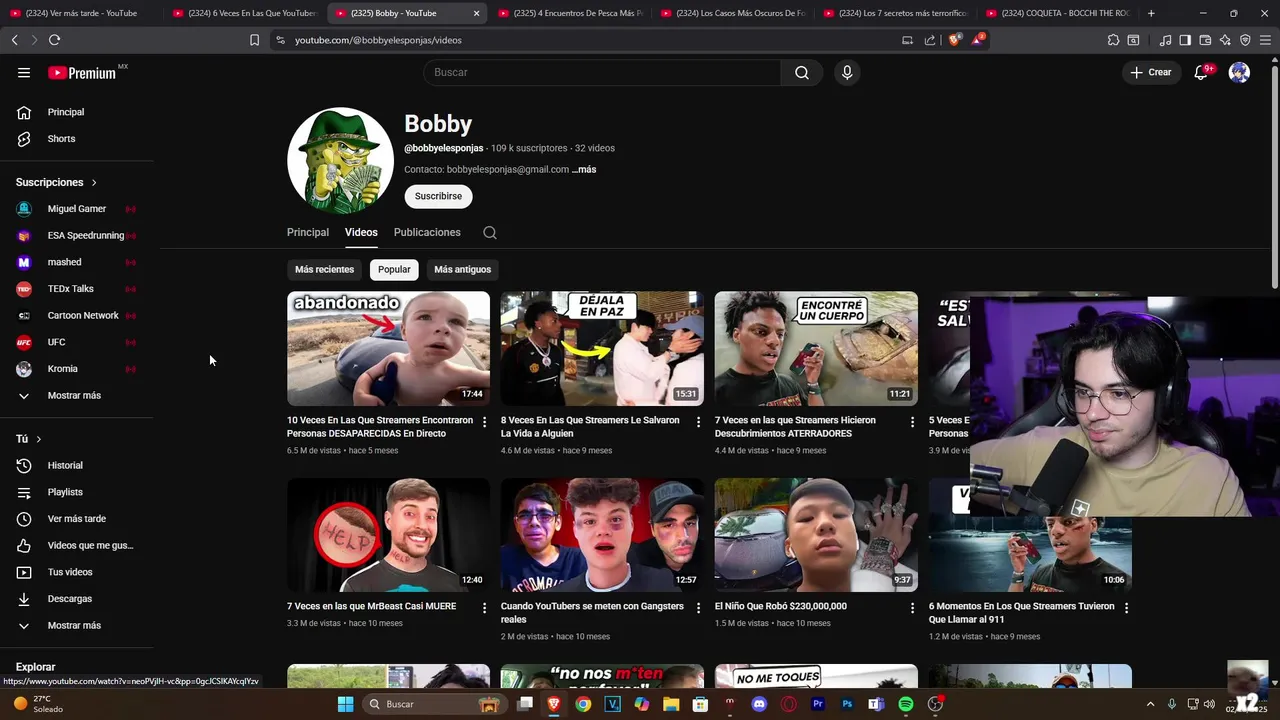Show hidden system tray icons
1280x720 pixels.
coord(1150,704)
